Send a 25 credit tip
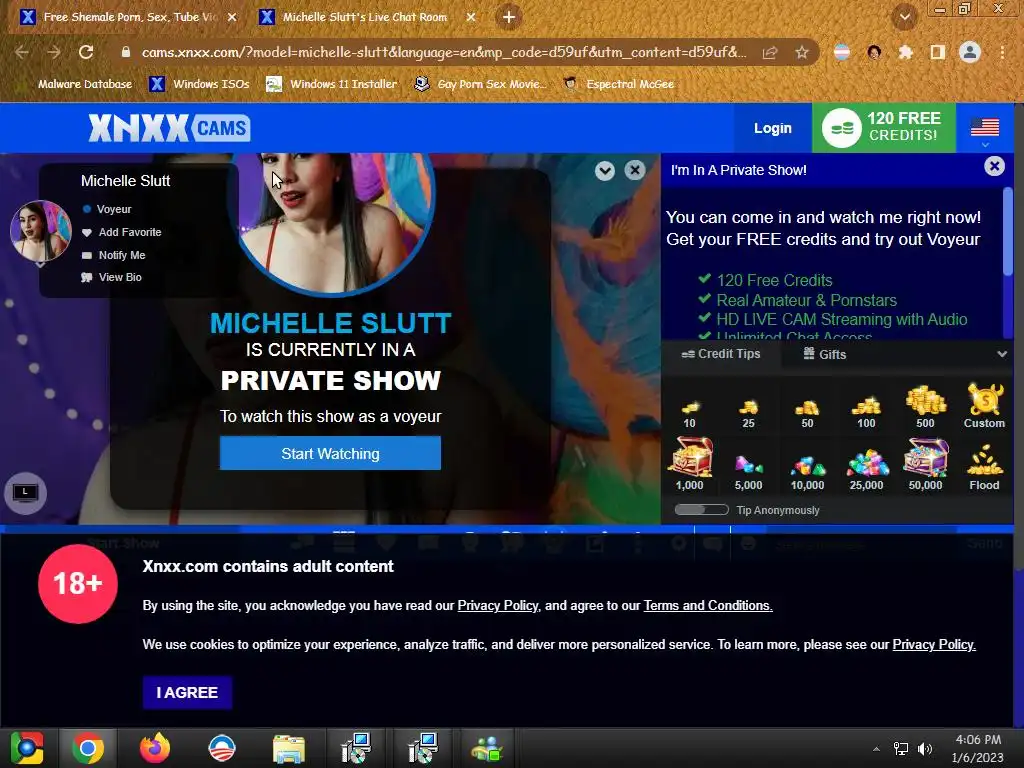 (748, 413)
